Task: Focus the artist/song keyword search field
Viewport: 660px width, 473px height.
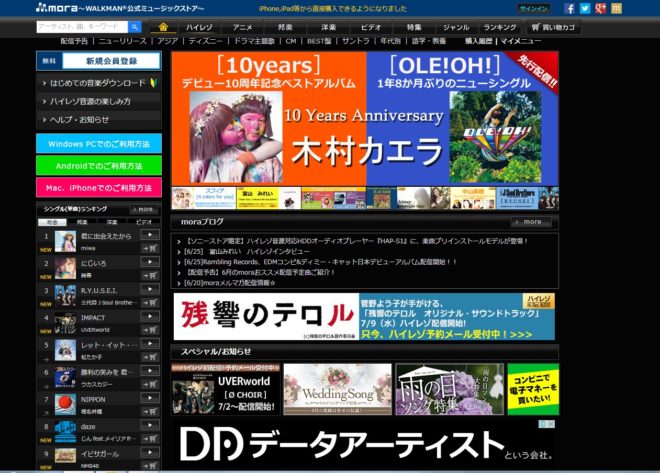Action: [82, 27]
